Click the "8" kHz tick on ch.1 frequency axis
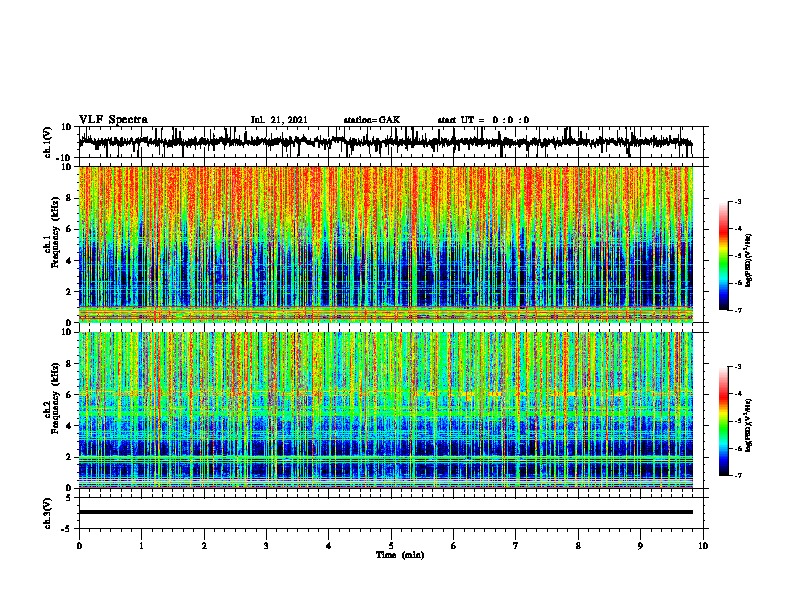This screenshot has height=612, width=792. (69, 198)
